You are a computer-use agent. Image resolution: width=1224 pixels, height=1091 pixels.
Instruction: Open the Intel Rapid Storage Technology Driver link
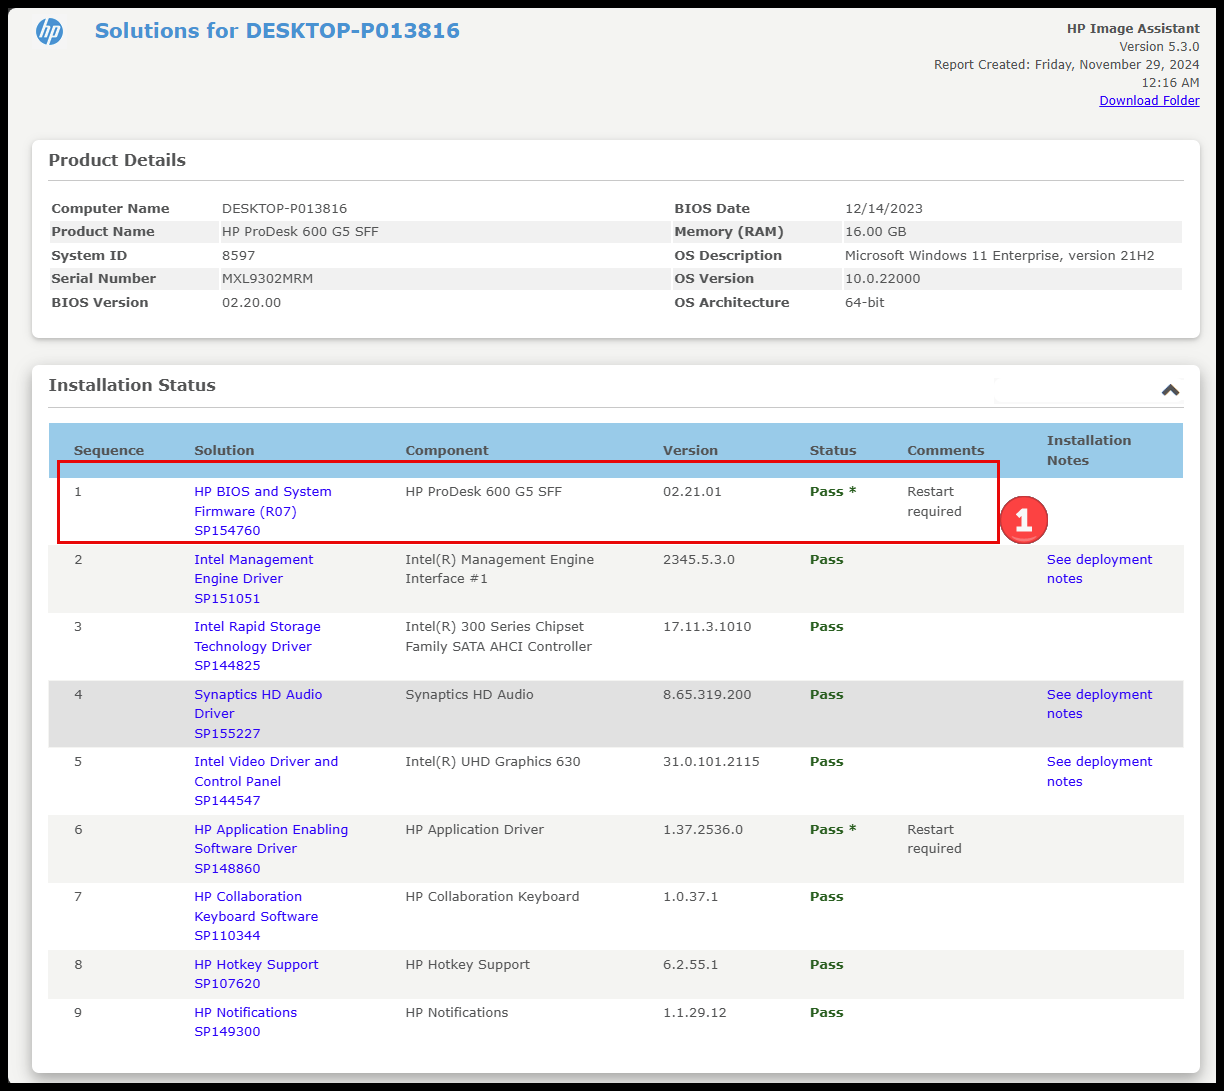point(257,636)
